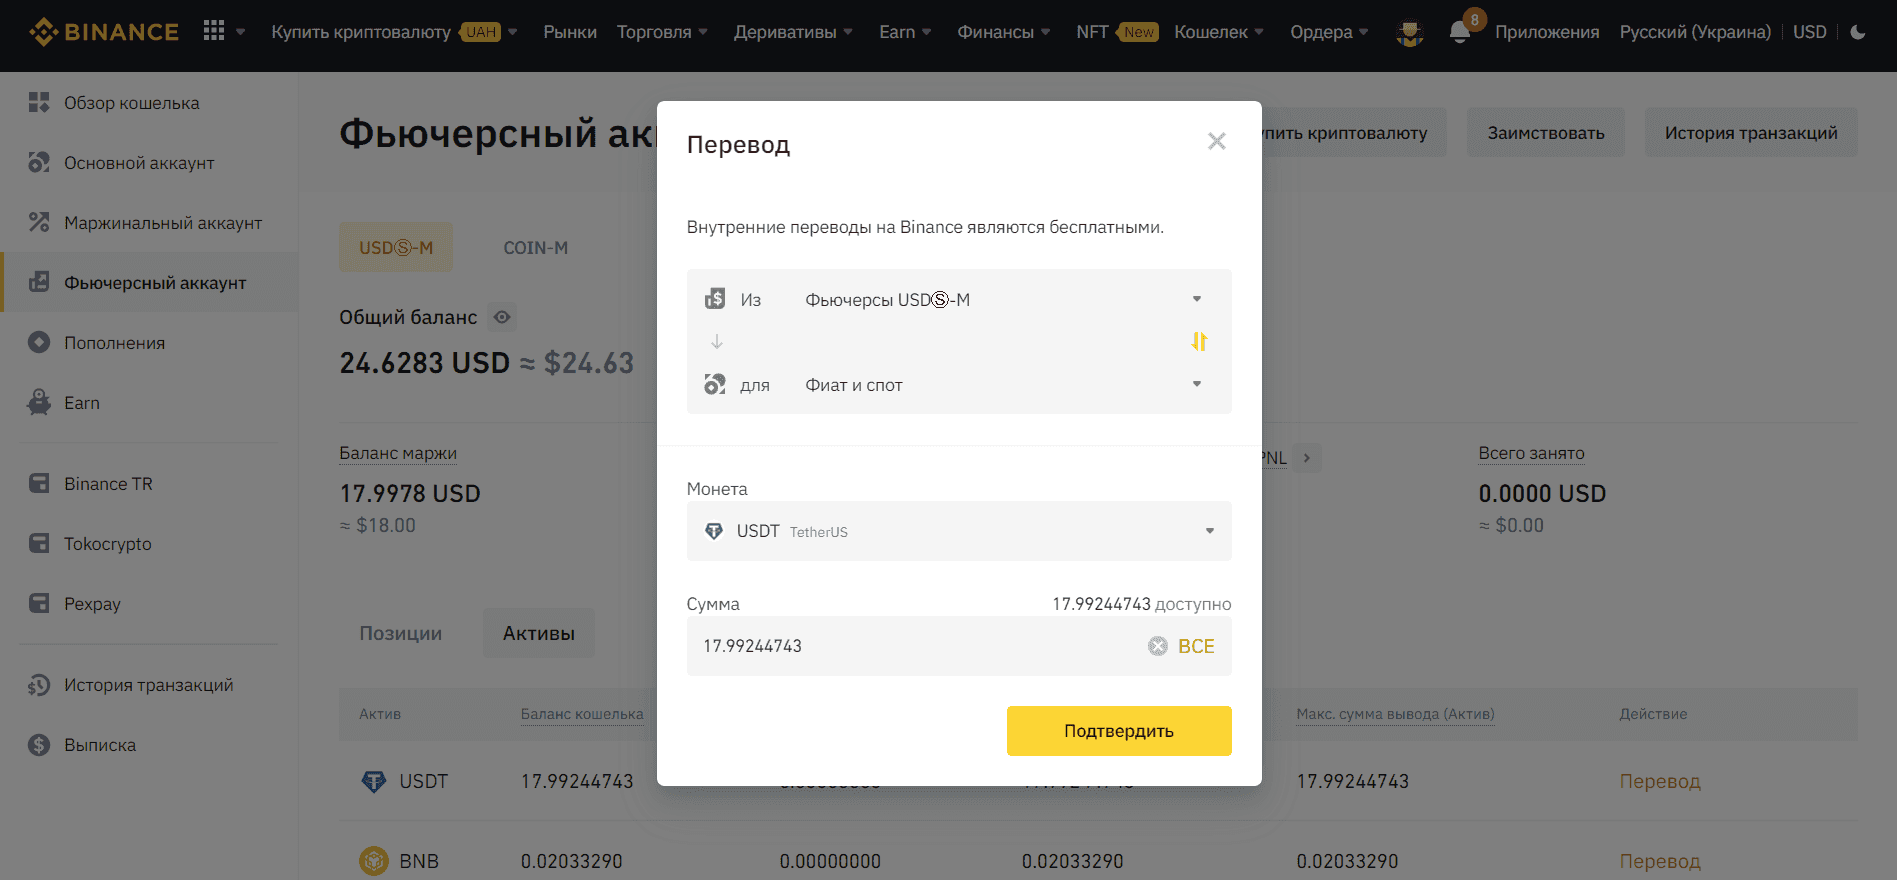Click Фьючерсный аккаунт sidebar icon
The width and height of the screenshot is (1897, 880).
[x=39, y=282]
